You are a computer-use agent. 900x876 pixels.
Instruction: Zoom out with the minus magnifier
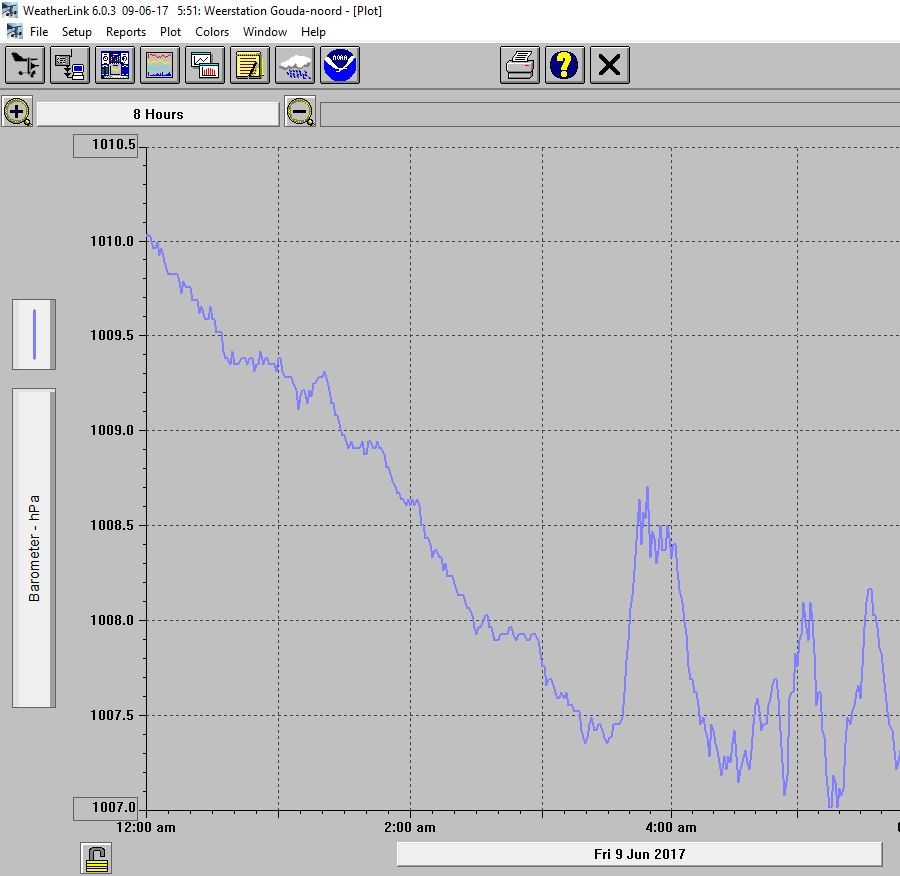300,111
